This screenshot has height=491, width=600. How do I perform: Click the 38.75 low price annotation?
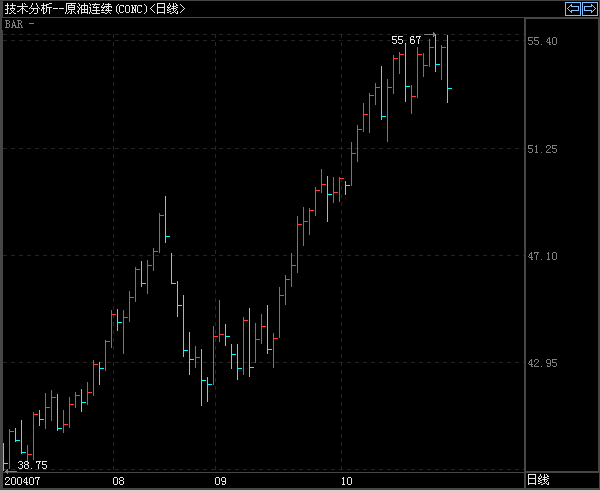(x=33, y=465)
